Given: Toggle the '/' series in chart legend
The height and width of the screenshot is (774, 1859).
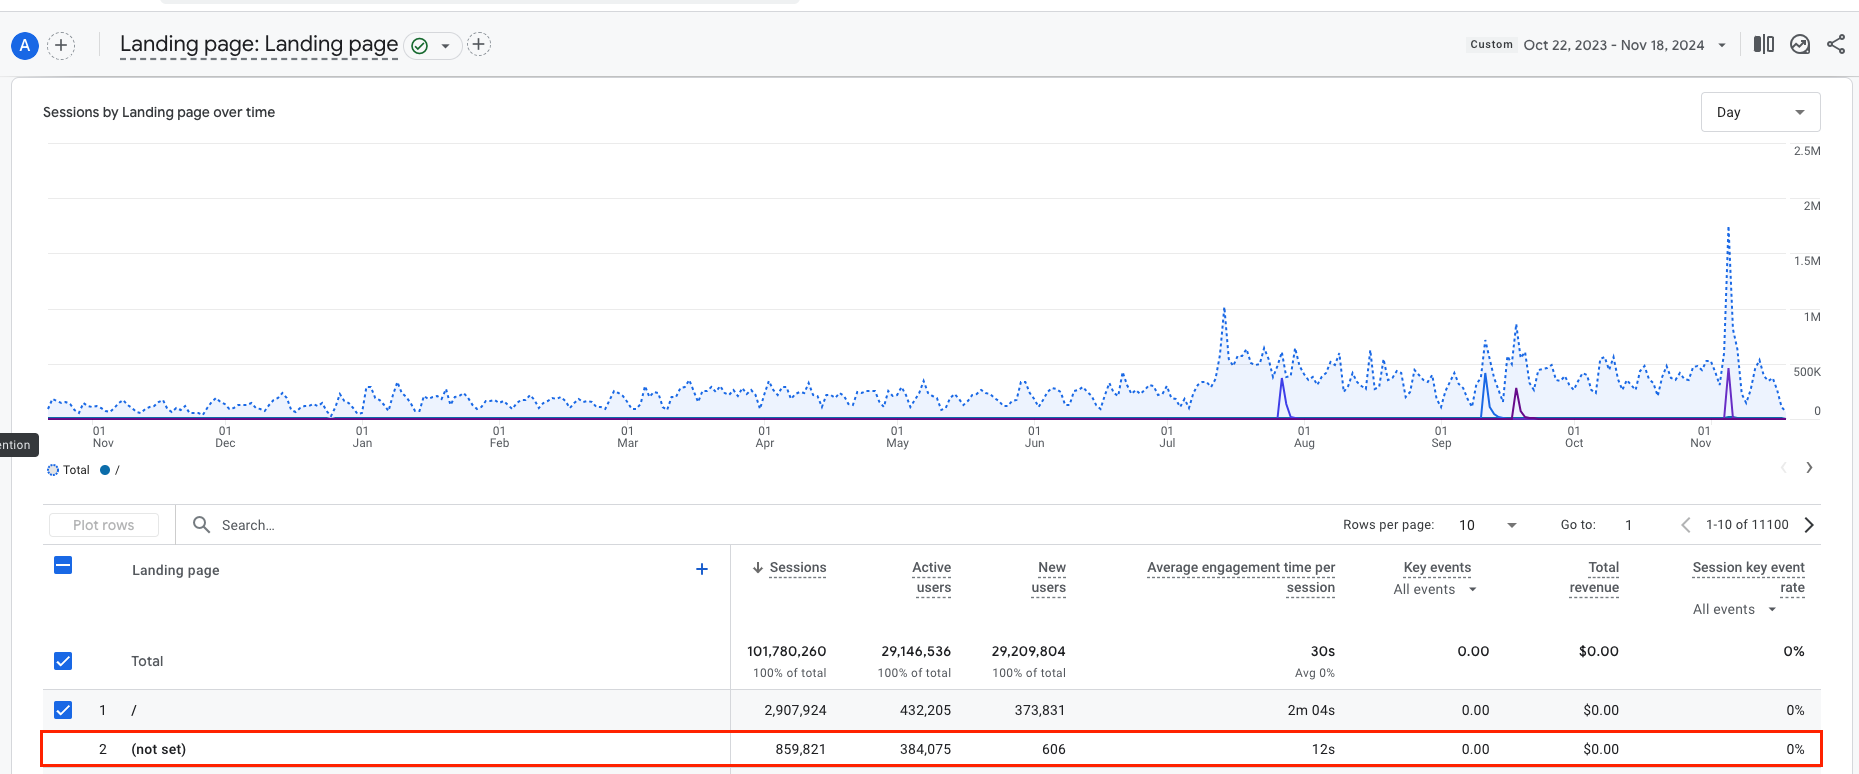Looking at the screenshot, I should coord(110,470).
